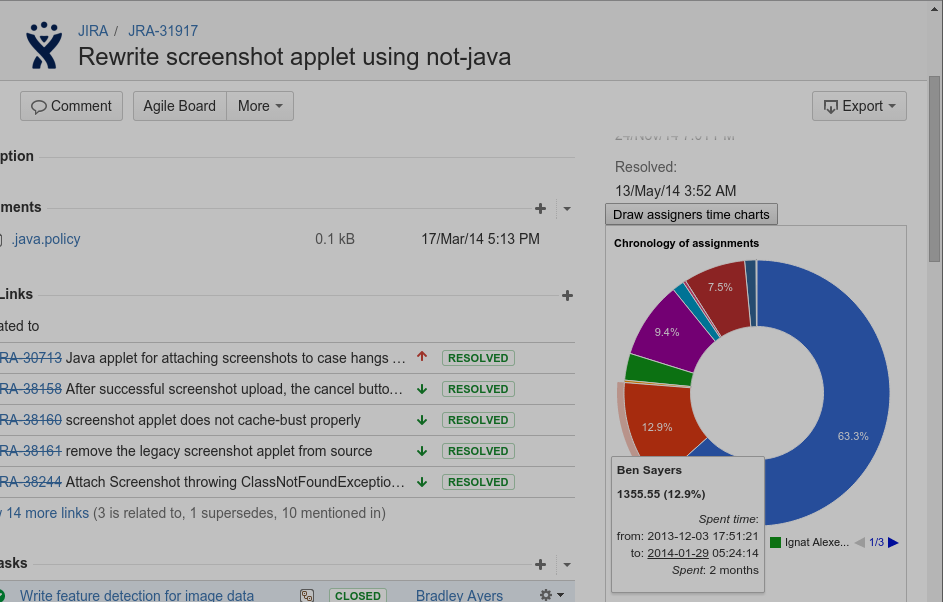This screenshot has height=602, width=943.
Task: Go to next legend page arrow
Action: (893, 542)
